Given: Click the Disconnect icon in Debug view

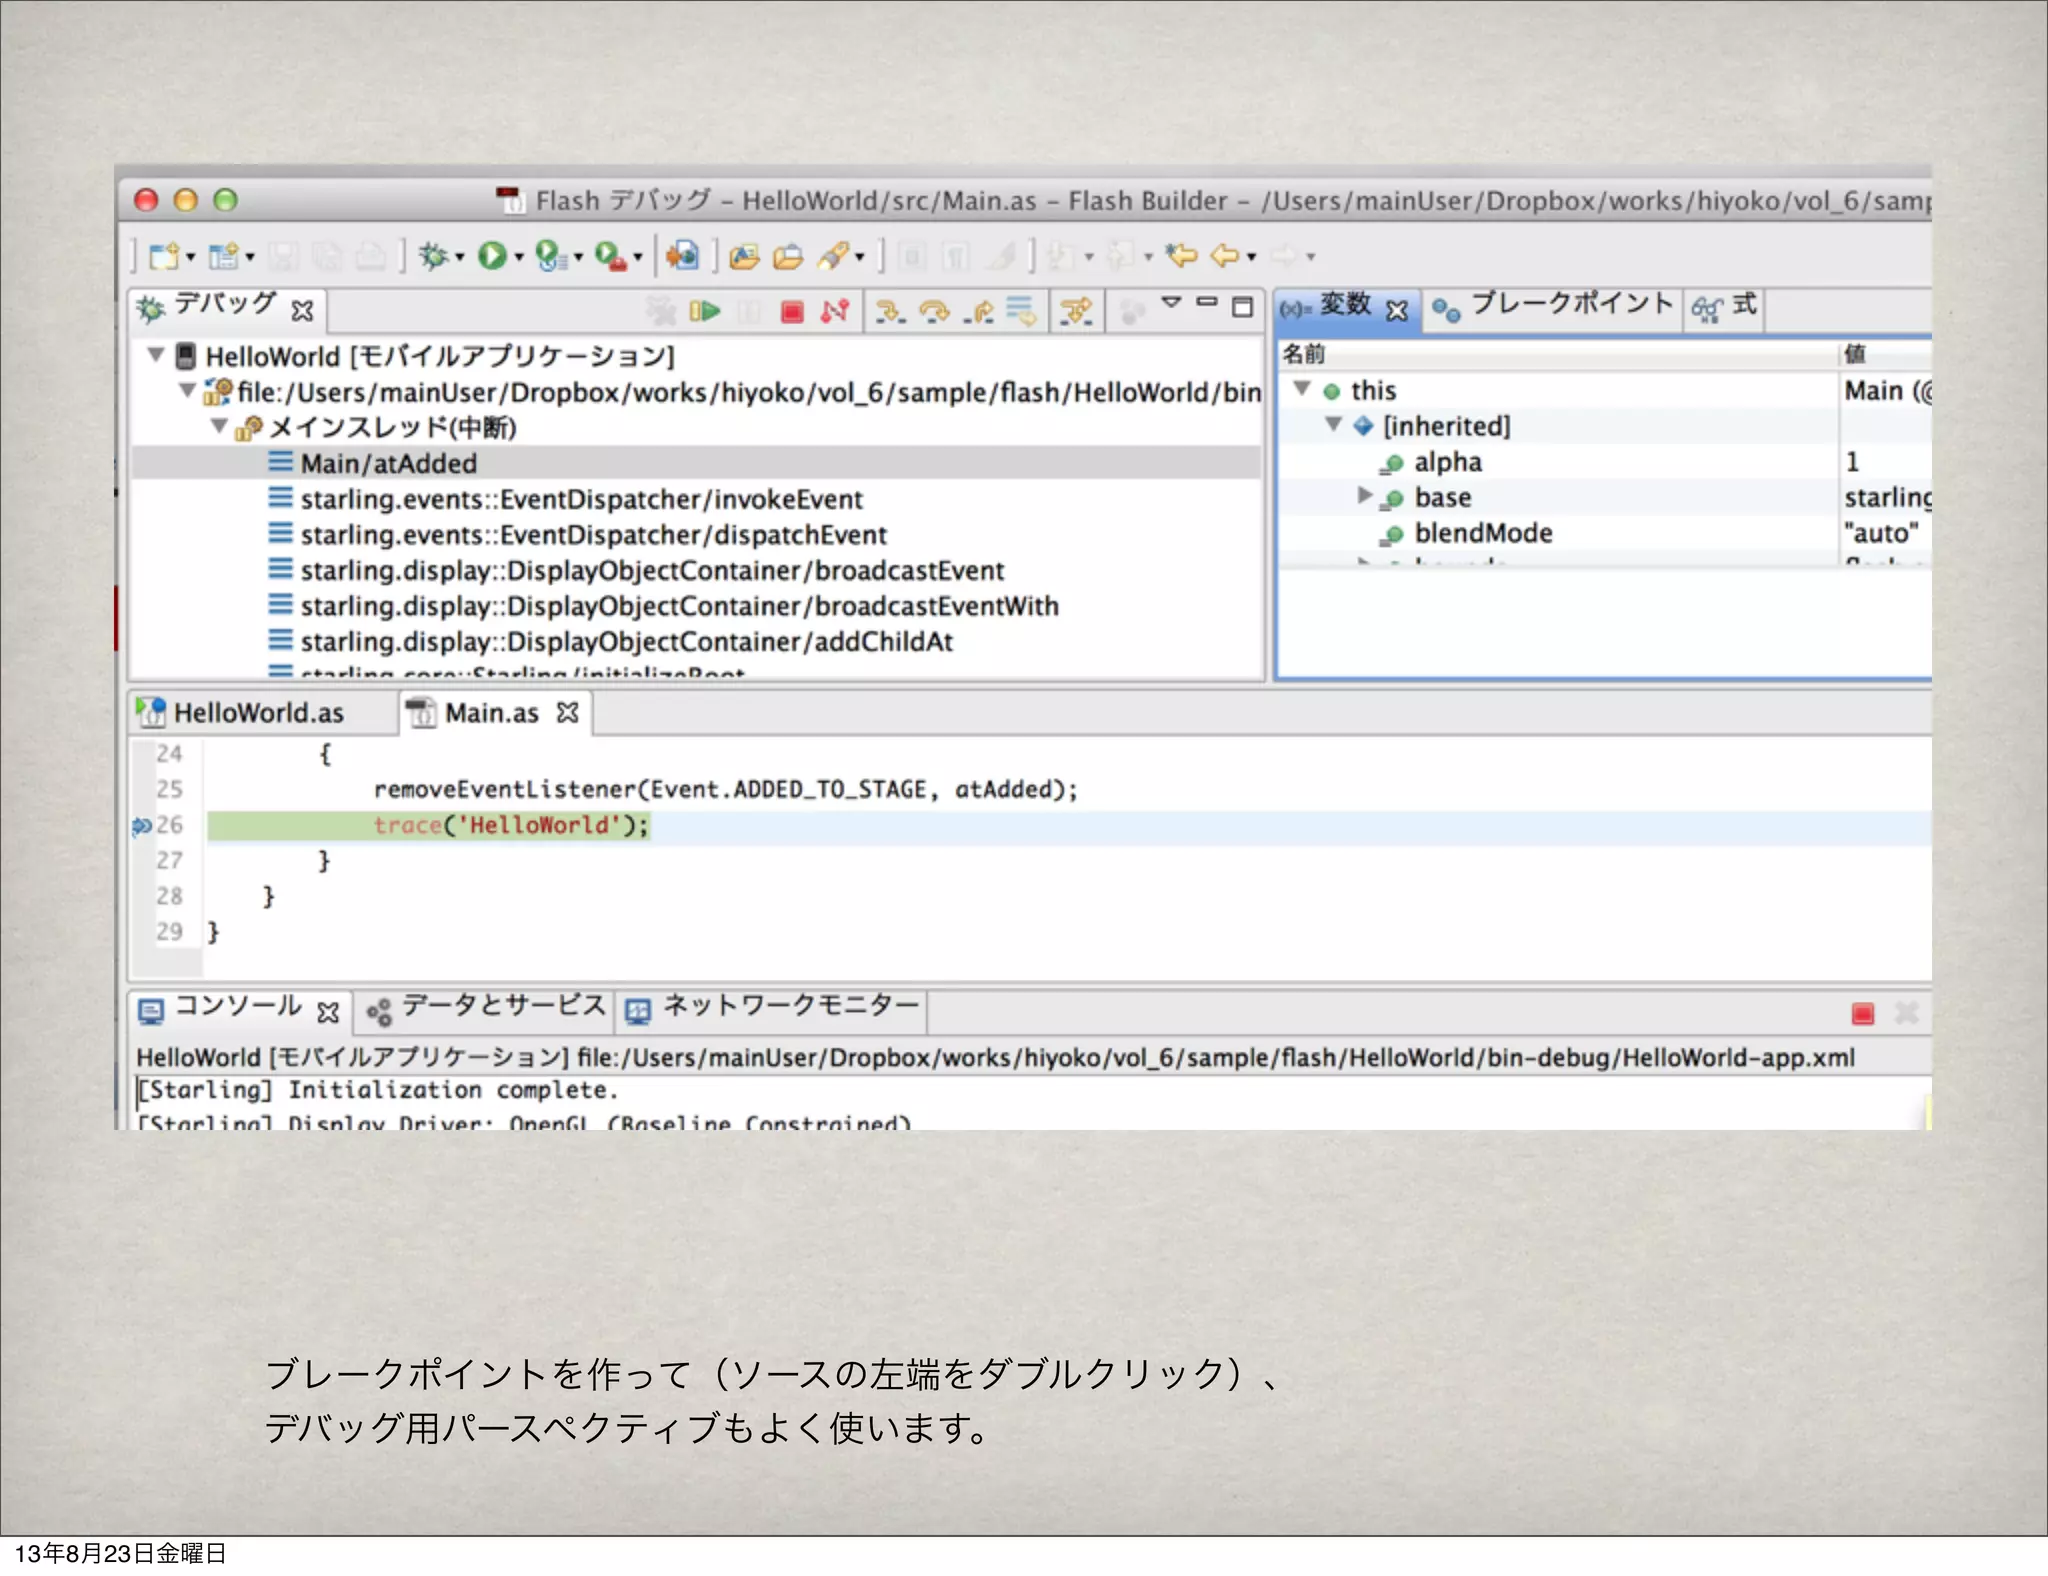Looking at the screenshot, I should click(835, 312).
